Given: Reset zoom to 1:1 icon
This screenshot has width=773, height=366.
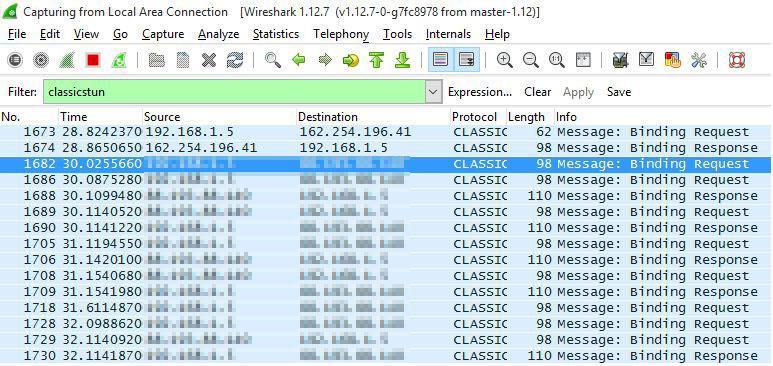Looking at the screenshot, I should click(557, 61).
